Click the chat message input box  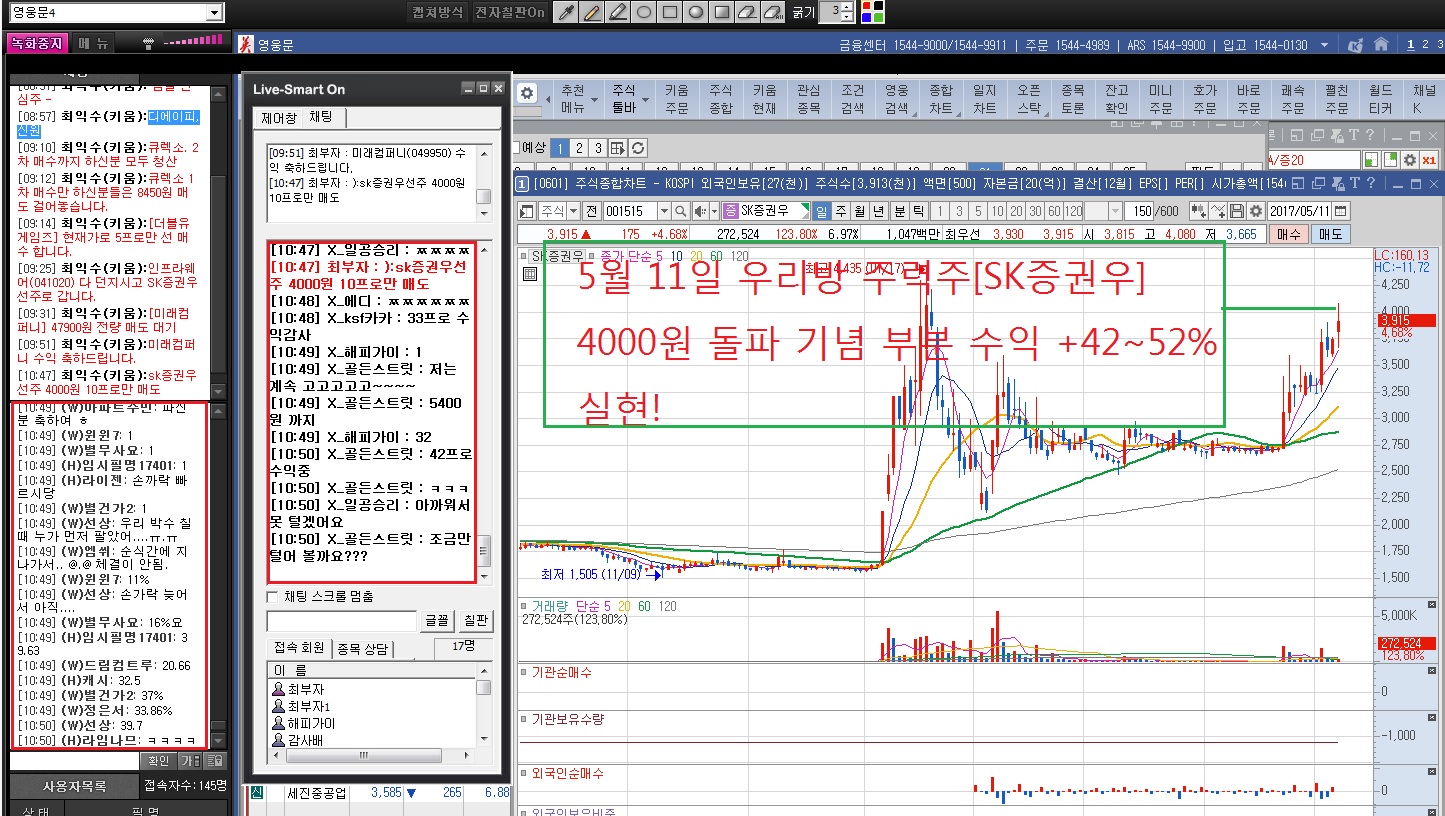[x=341, y=621]
